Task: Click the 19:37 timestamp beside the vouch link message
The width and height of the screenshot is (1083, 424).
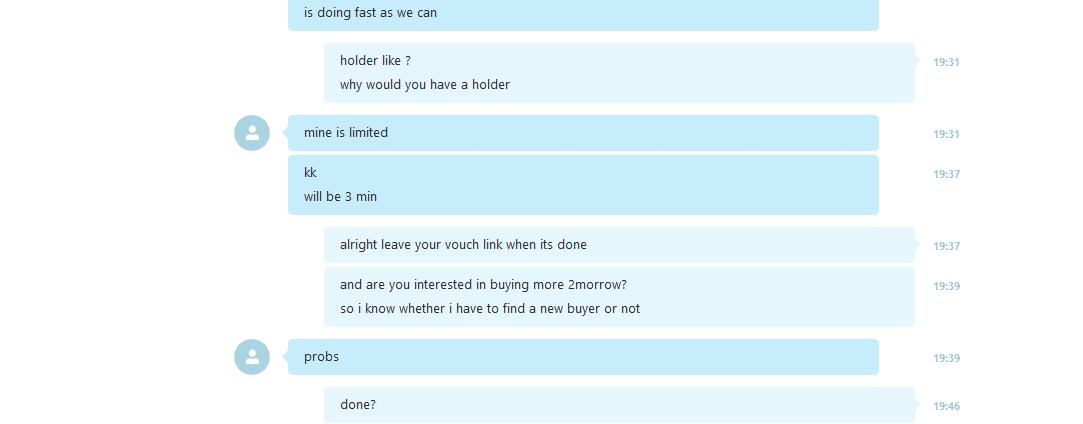Action: click(x=946, y=246)
